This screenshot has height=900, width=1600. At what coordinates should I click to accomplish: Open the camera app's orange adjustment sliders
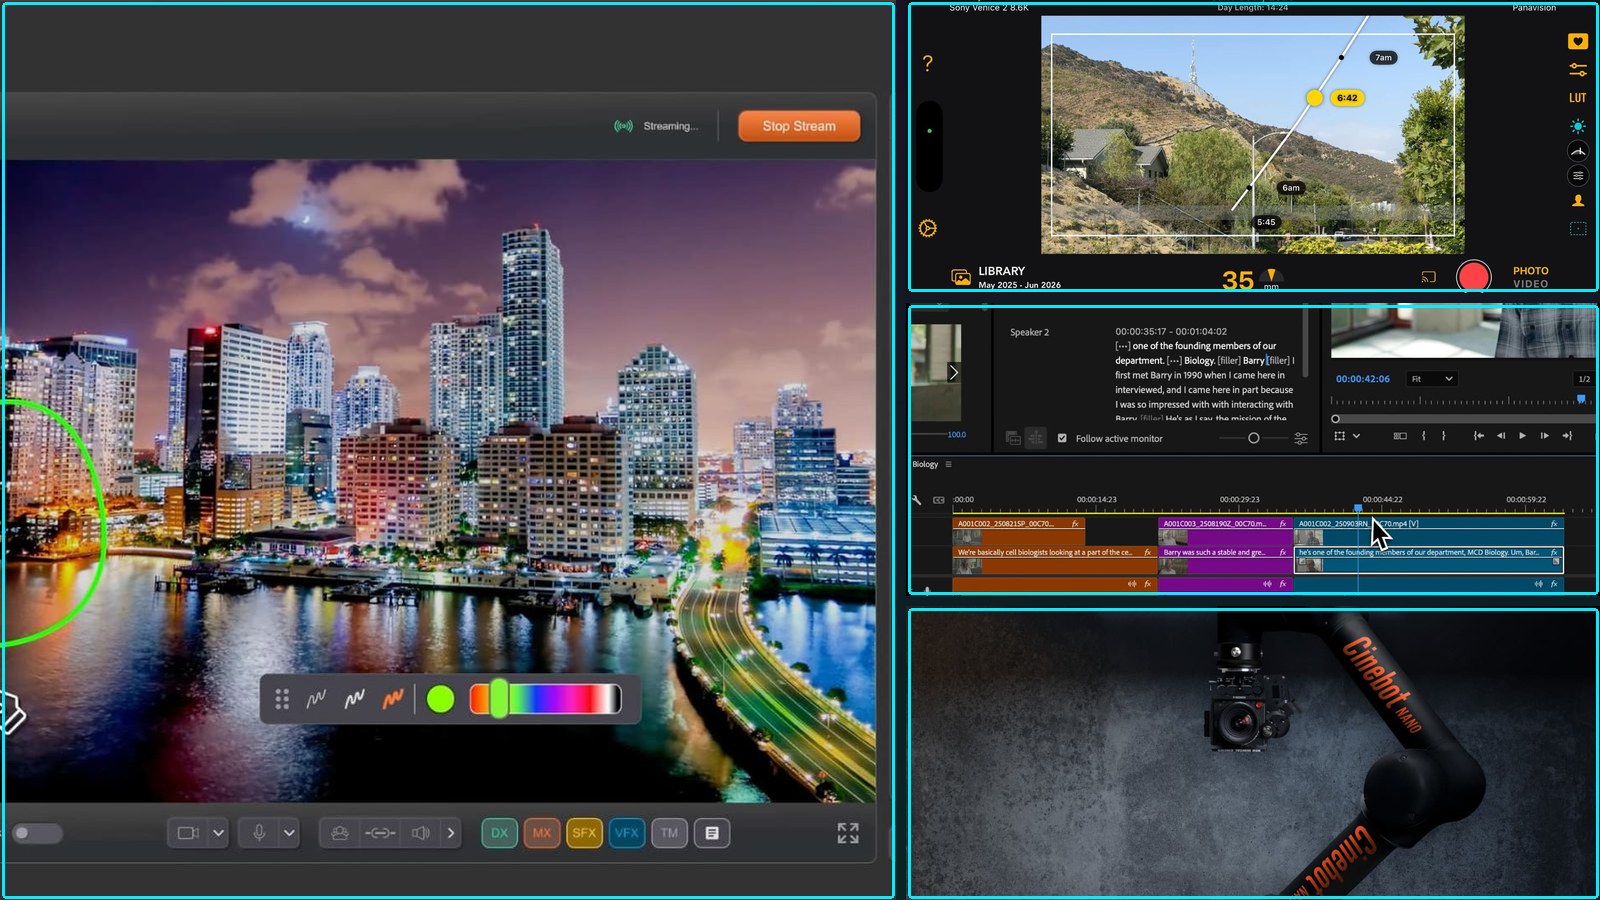(1578, 70)
